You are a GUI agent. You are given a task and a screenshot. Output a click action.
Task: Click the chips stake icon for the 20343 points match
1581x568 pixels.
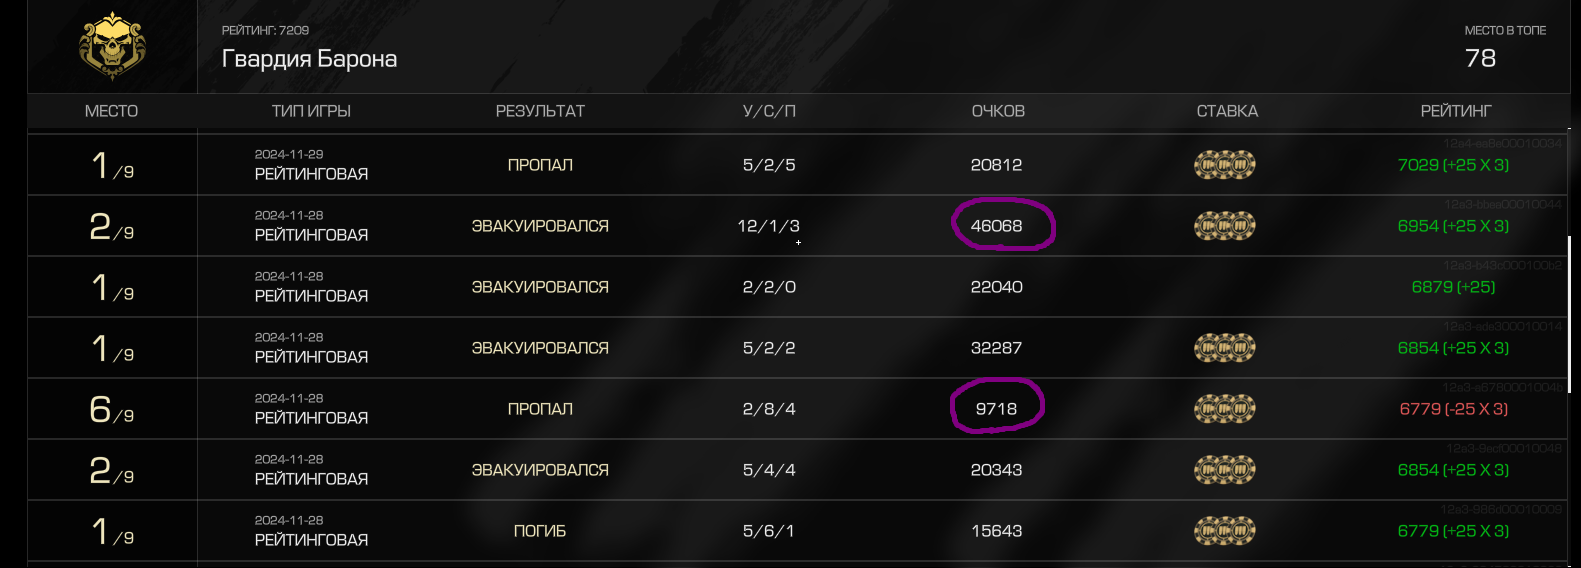1225,470
